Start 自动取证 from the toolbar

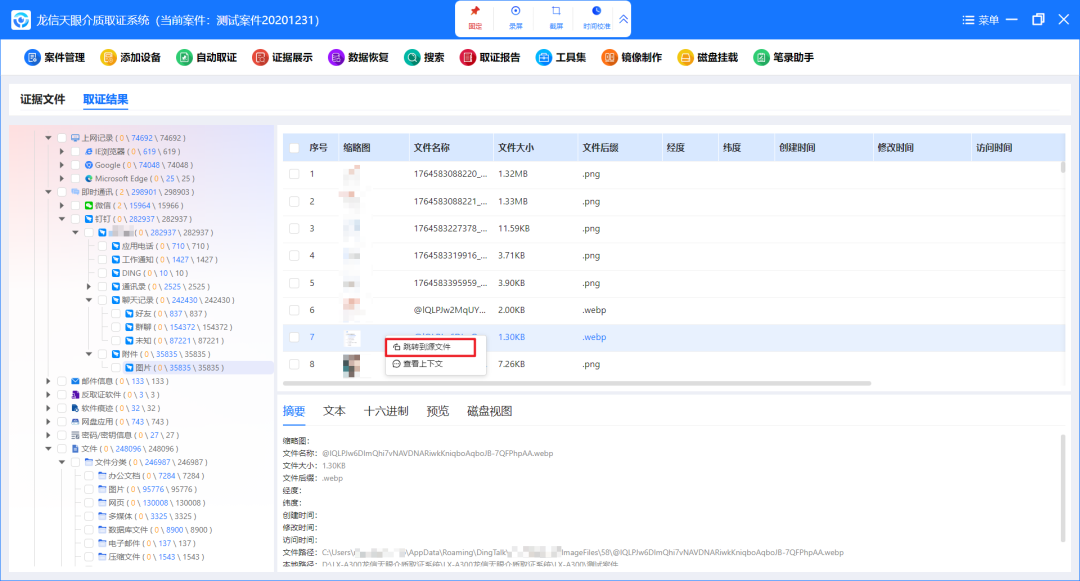pyautogui.click(x=207, y=58)
